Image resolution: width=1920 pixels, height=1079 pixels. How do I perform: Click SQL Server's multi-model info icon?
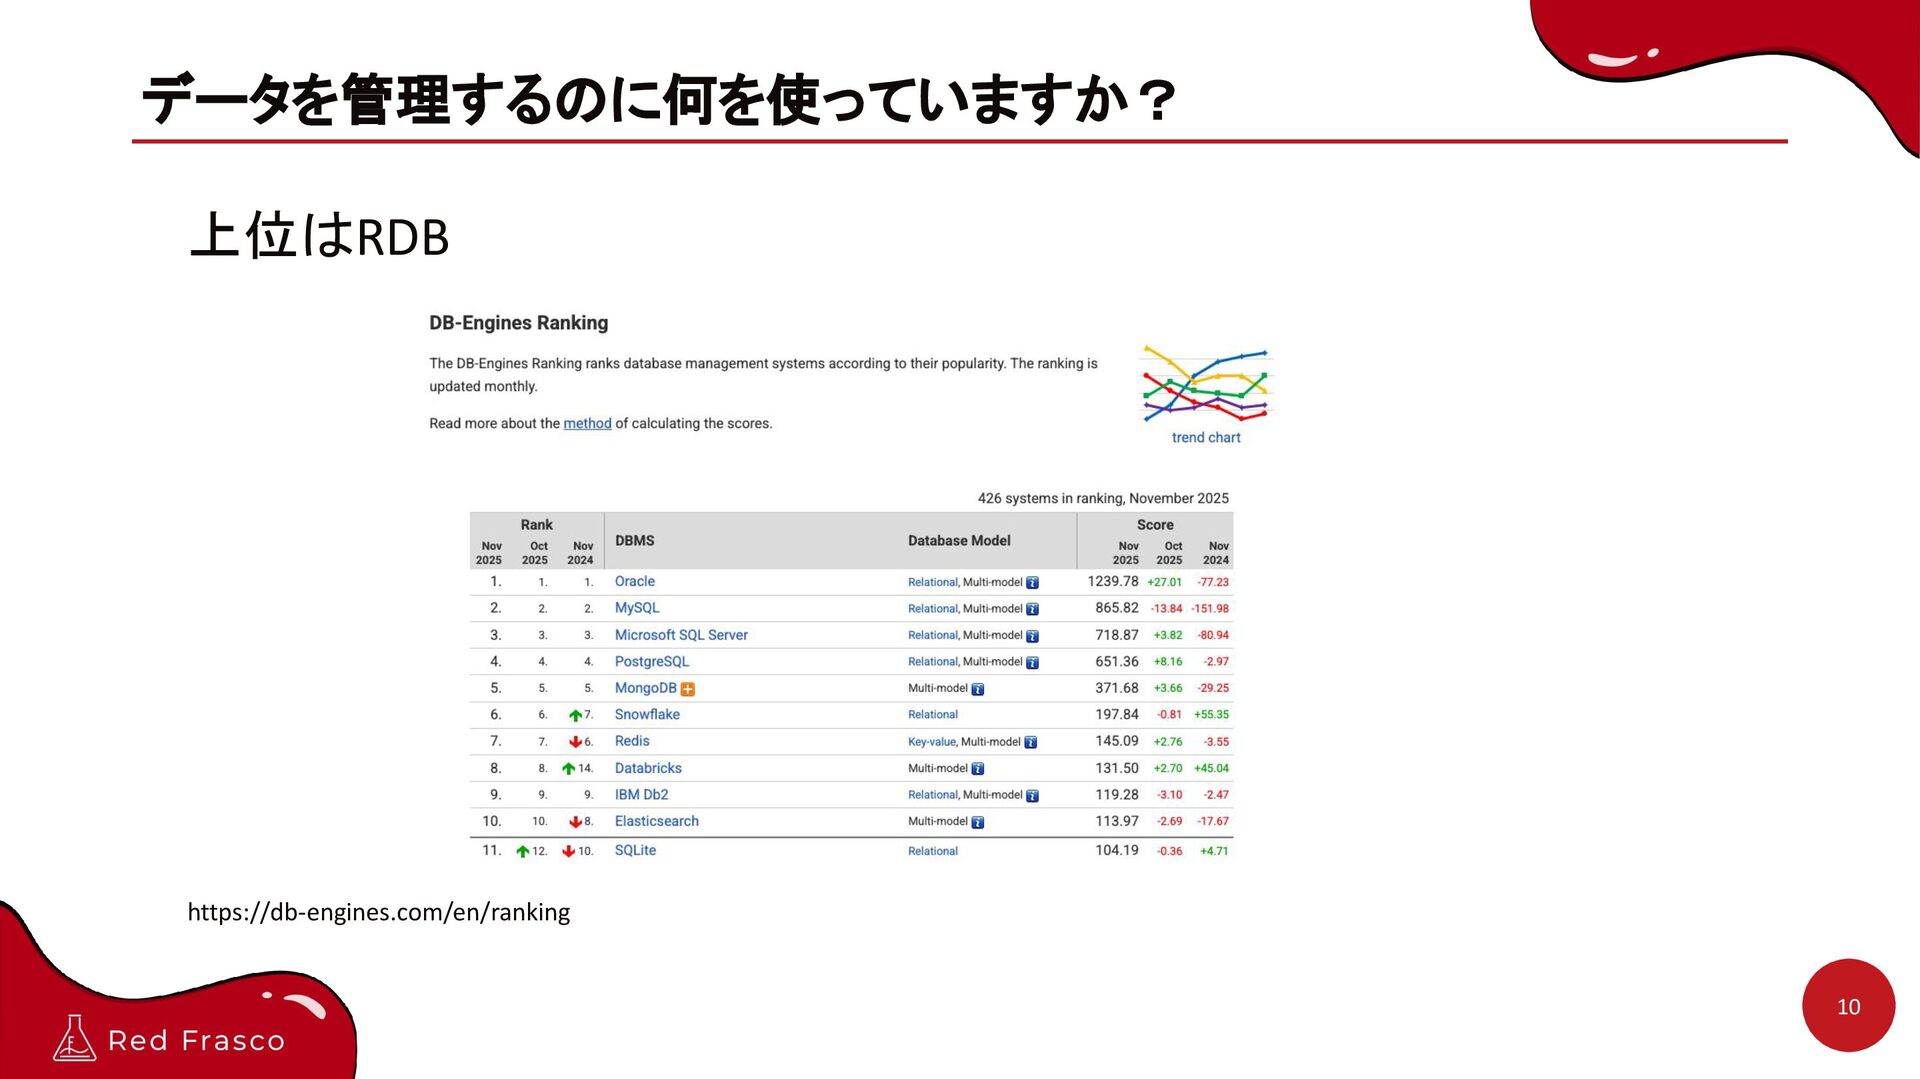pyautogui.click(x=1033, y=636)
